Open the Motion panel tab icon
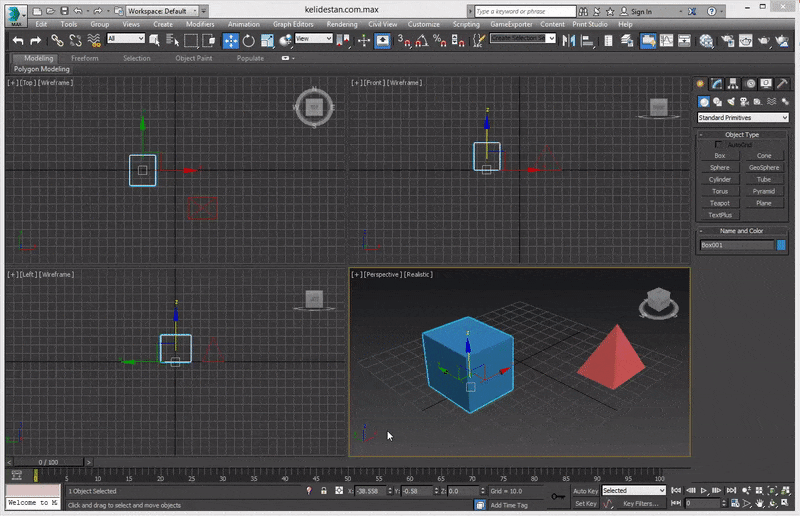This screenshot has width=800, height=516. [750, 83]
